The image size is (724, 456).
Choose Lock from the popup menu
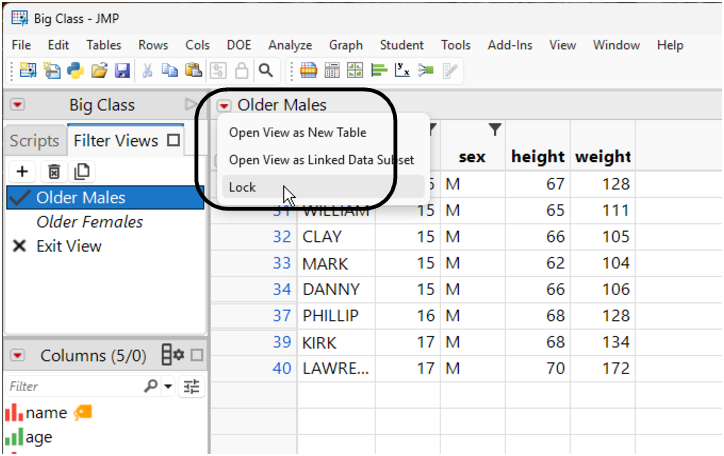pyautogui.click(x=242, y=187)
